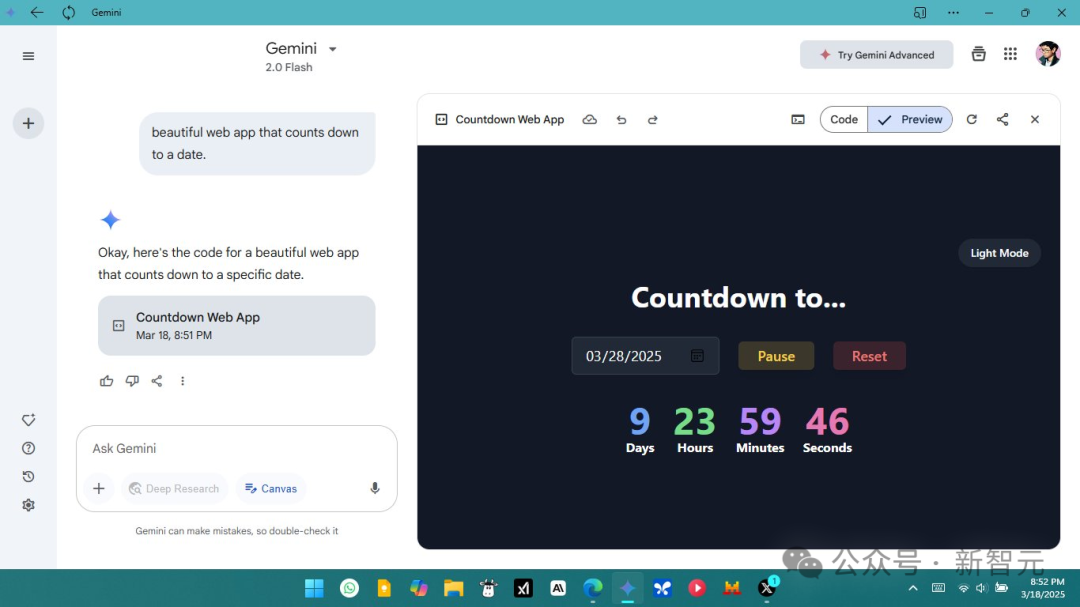The height and width of the screenshot is (607, 1080).
Task: Open the taskbar clock and date
Action: tap(1042, 588)
